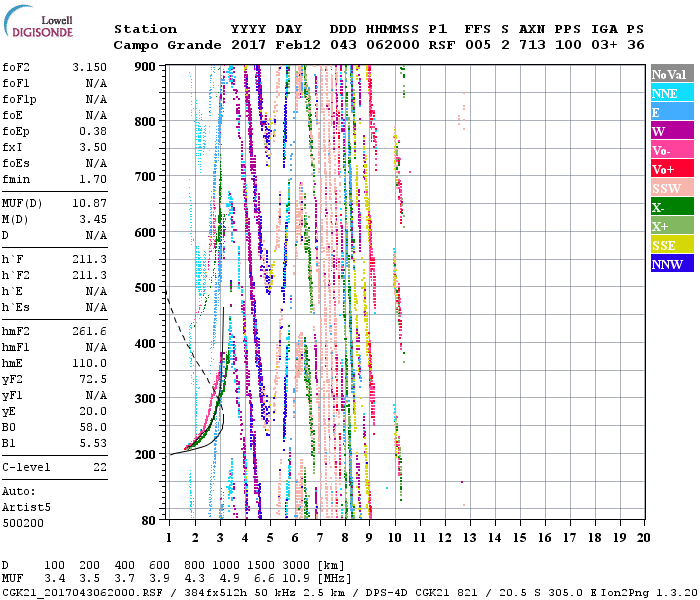
Task: Click the foF2 value 3.150
Action: 89,67
